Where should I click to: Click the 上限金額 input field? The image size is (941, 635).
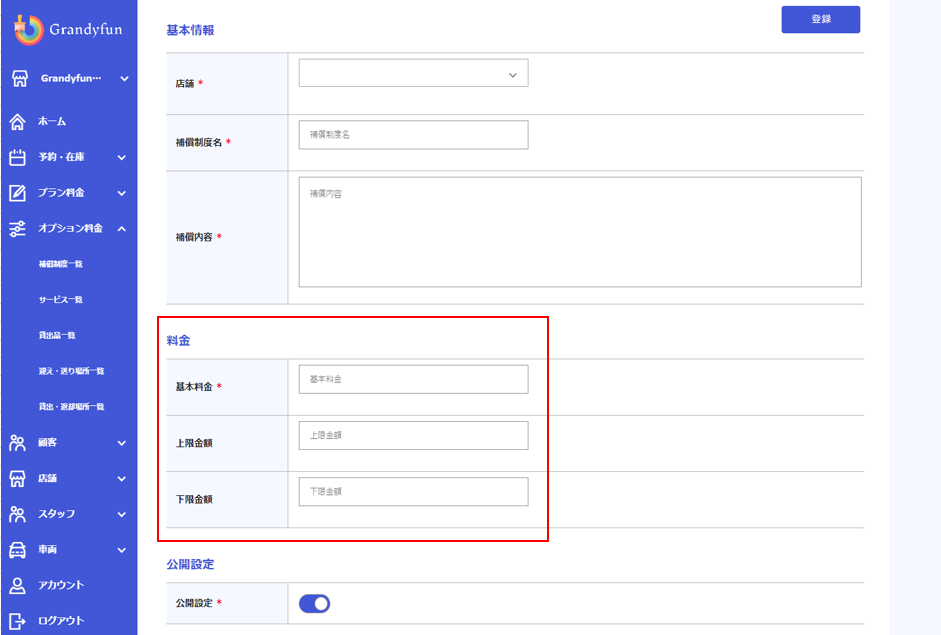coord(413,435)
